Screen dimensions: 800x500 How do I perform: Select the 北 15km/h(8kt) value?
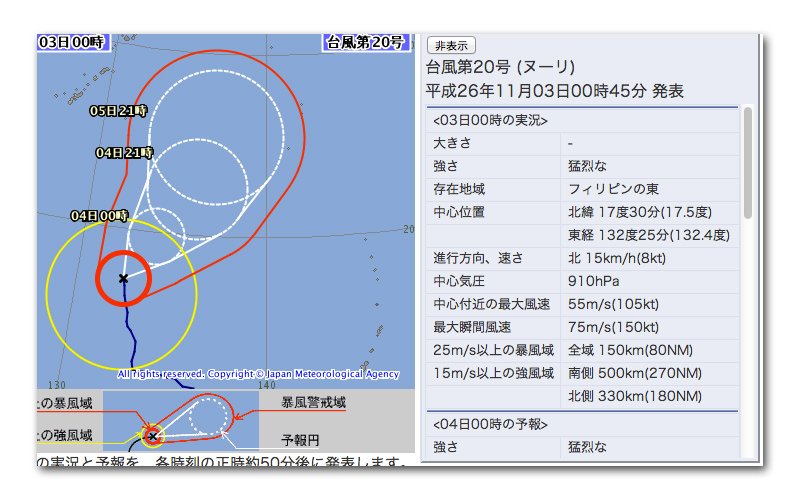coord(617,258)
